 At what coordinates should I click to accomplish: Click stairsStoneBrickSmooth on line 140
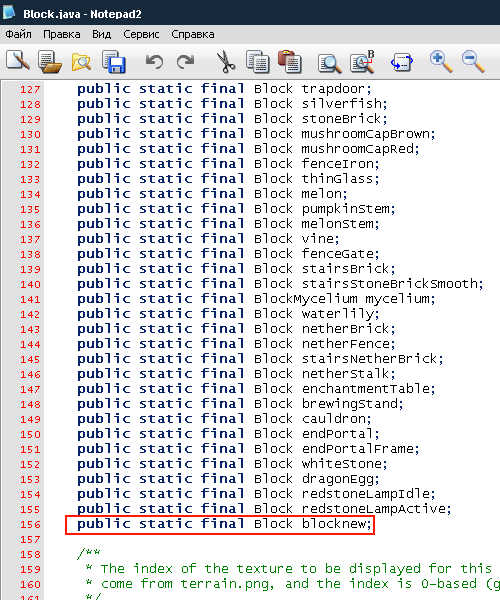pyautogui.click(x=390, y=284)
